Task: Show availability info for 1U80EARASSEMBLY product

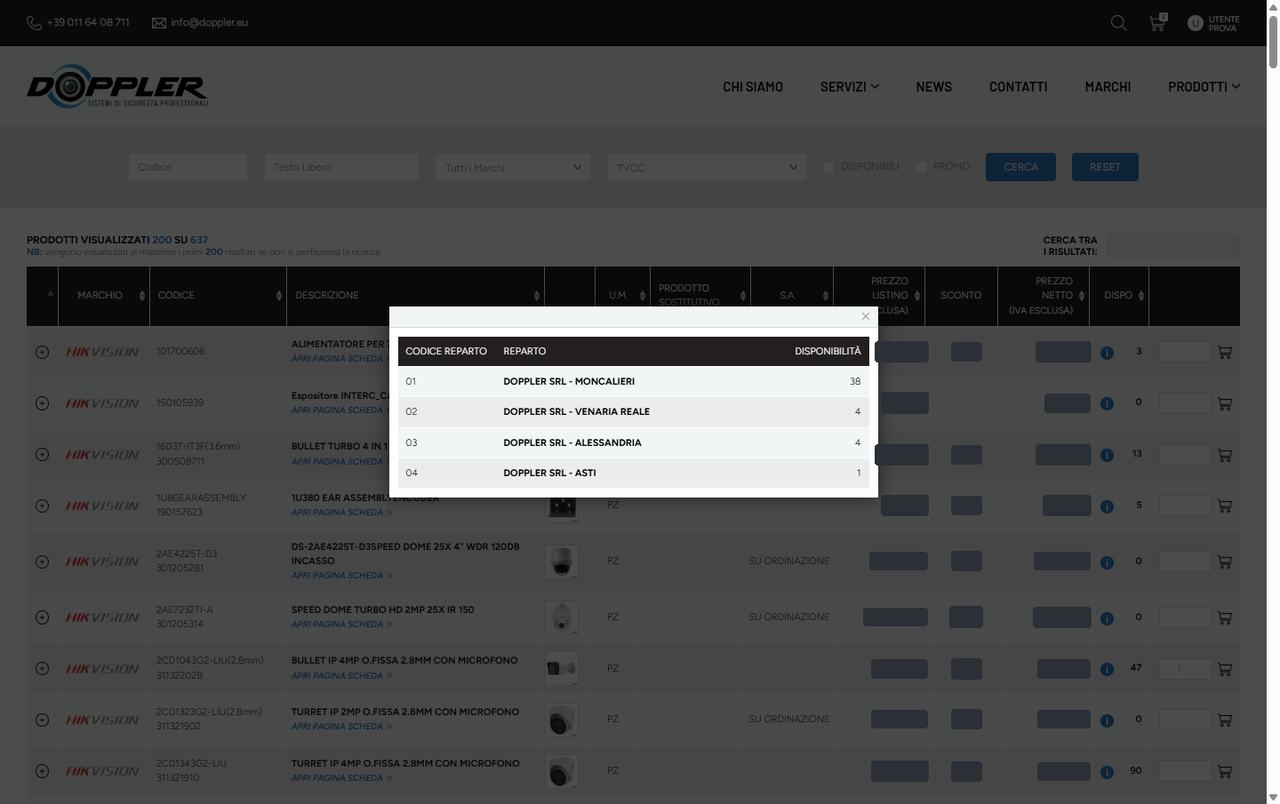Action: pyautogui.click(x=1107, y=507)
